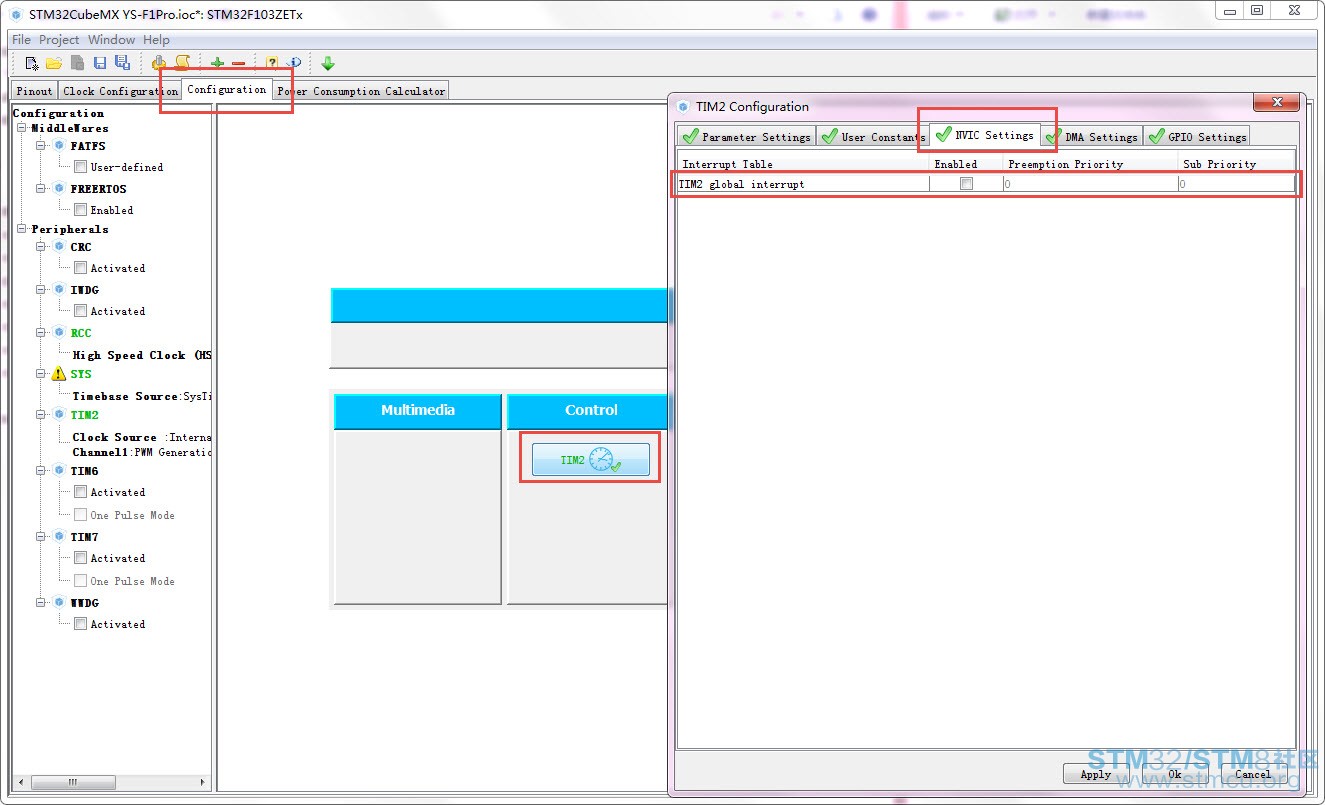Collapse the TIM6 tree node

click(41, 471)
